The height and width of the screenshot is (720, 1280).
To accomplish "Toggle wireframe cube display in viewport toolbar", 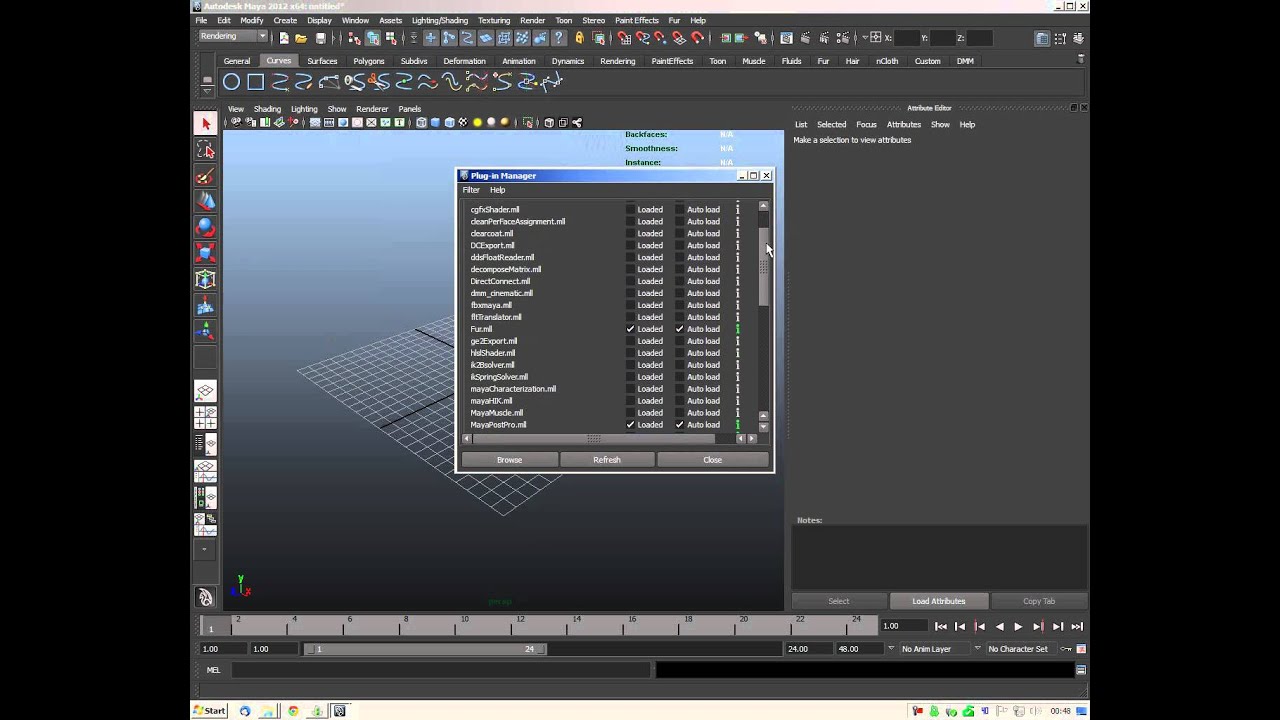I will click(x=421, y=123).
